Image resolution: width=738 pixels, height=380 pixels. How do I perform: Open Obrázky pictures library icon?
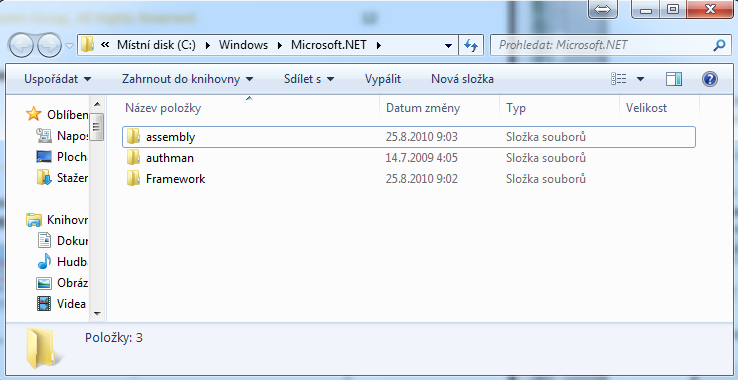pos(44,283)
